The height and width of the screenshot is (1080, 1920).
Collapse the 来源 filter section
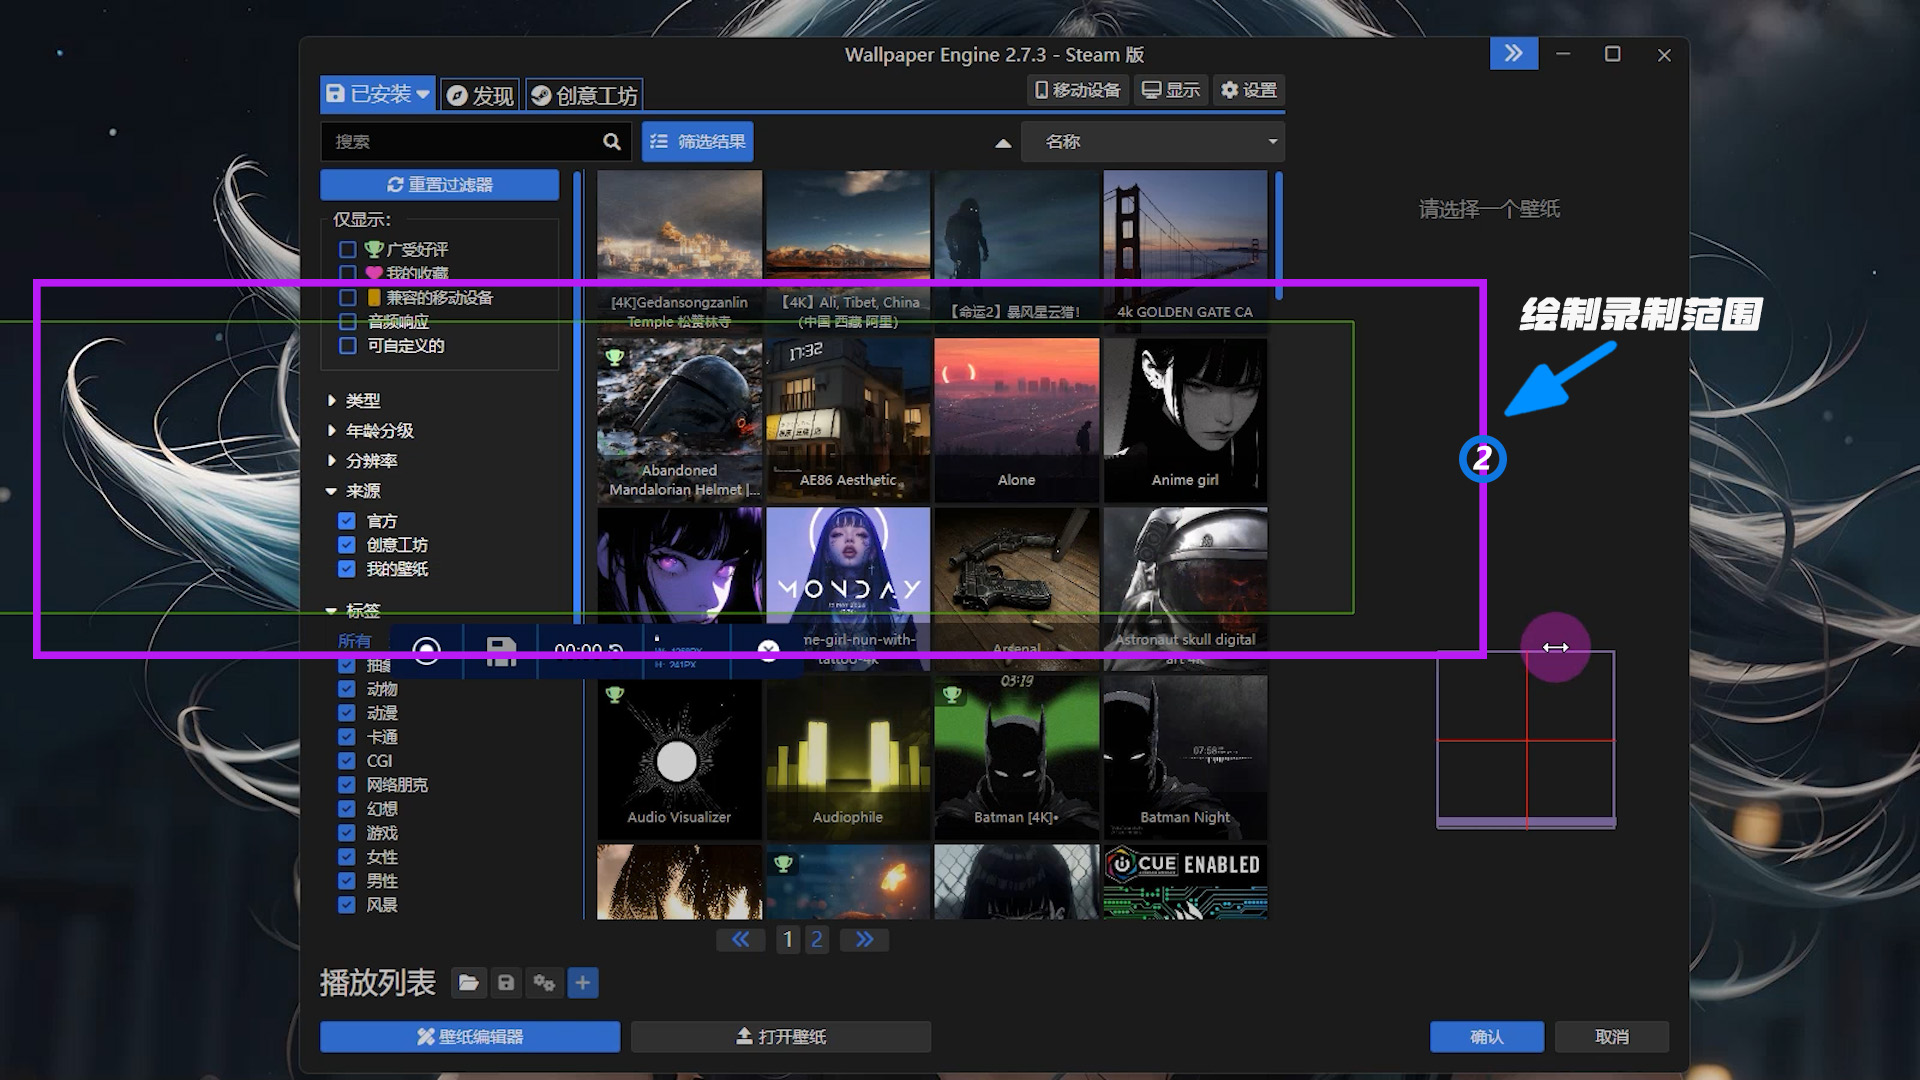point(354,491)
